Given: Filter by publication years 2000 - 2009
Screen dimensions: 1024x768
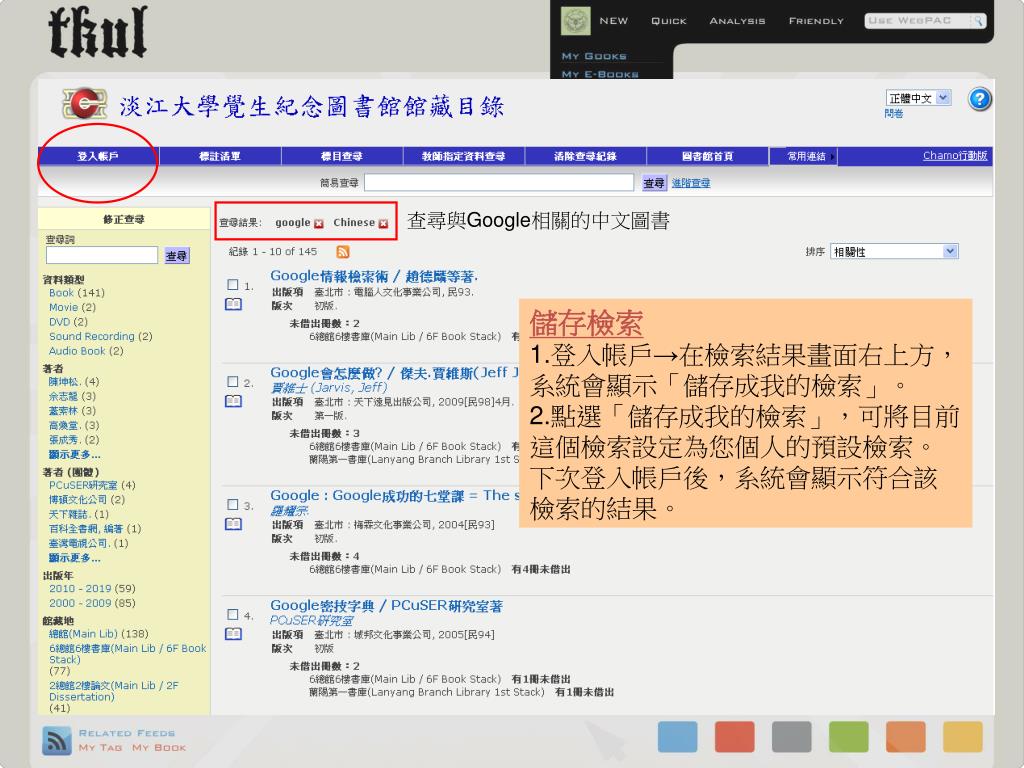Looking at the screenshot, I should [x=92, y=603].
